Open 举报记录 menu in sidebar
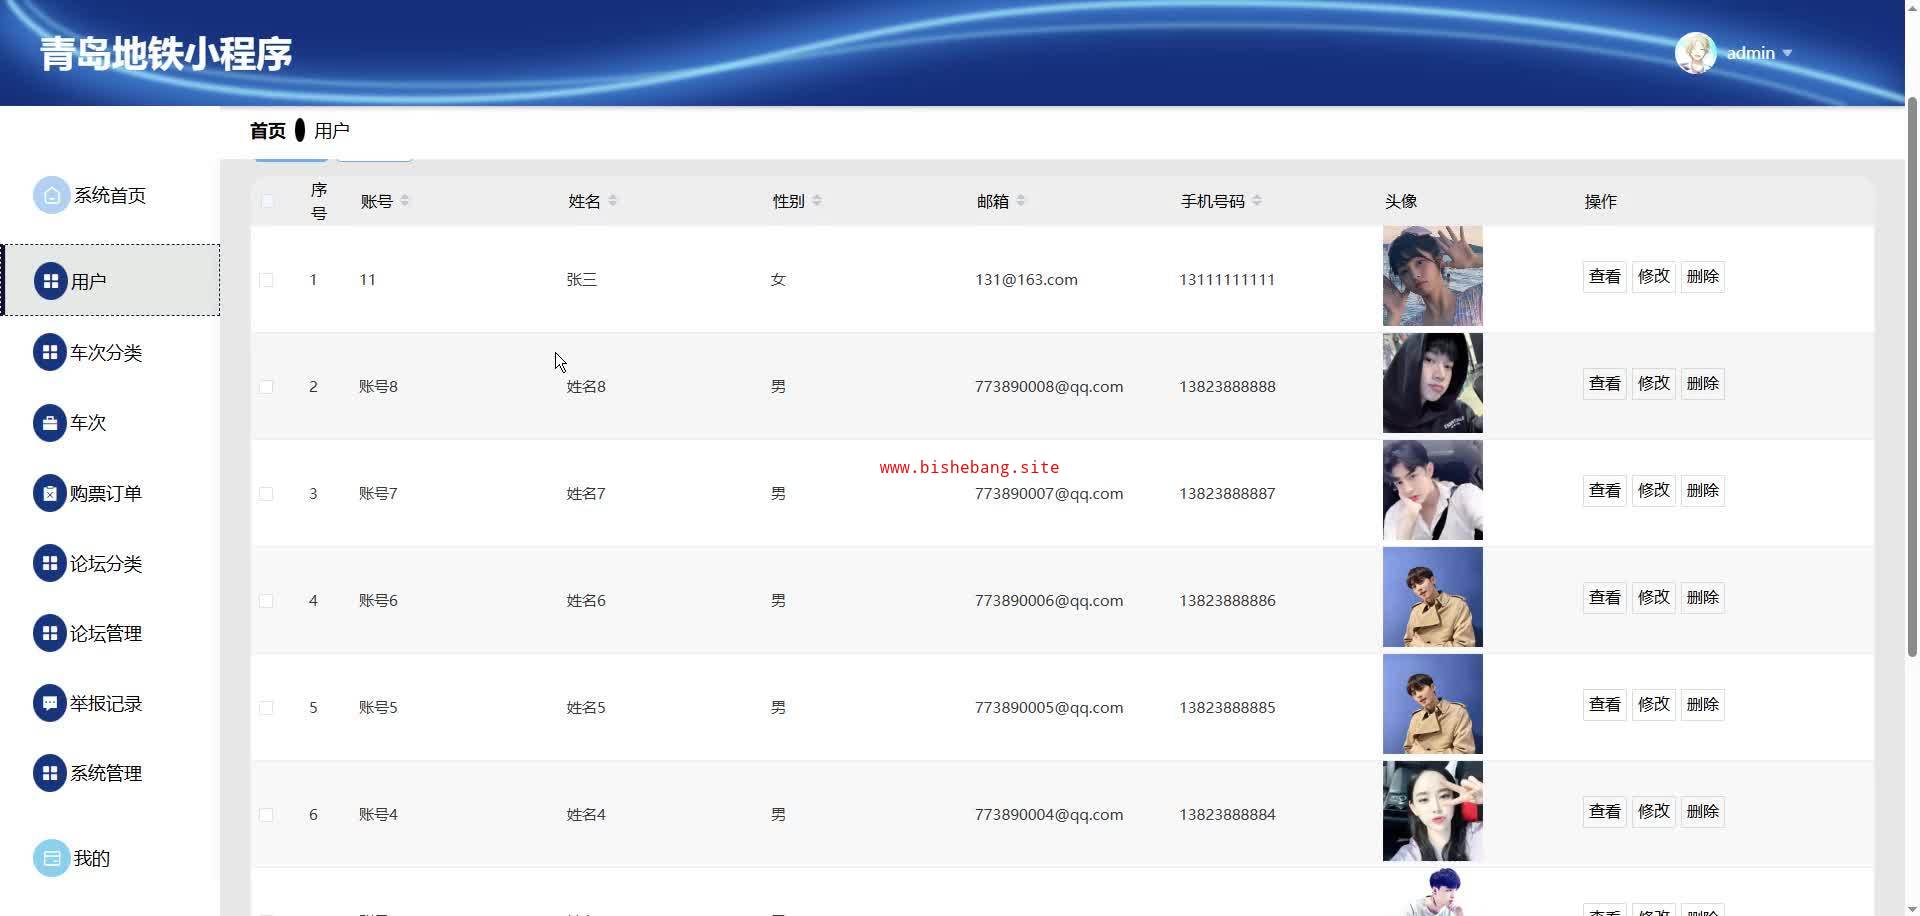Image resolution: width=1920 pixels, height=916 pixels. point(106,703)
